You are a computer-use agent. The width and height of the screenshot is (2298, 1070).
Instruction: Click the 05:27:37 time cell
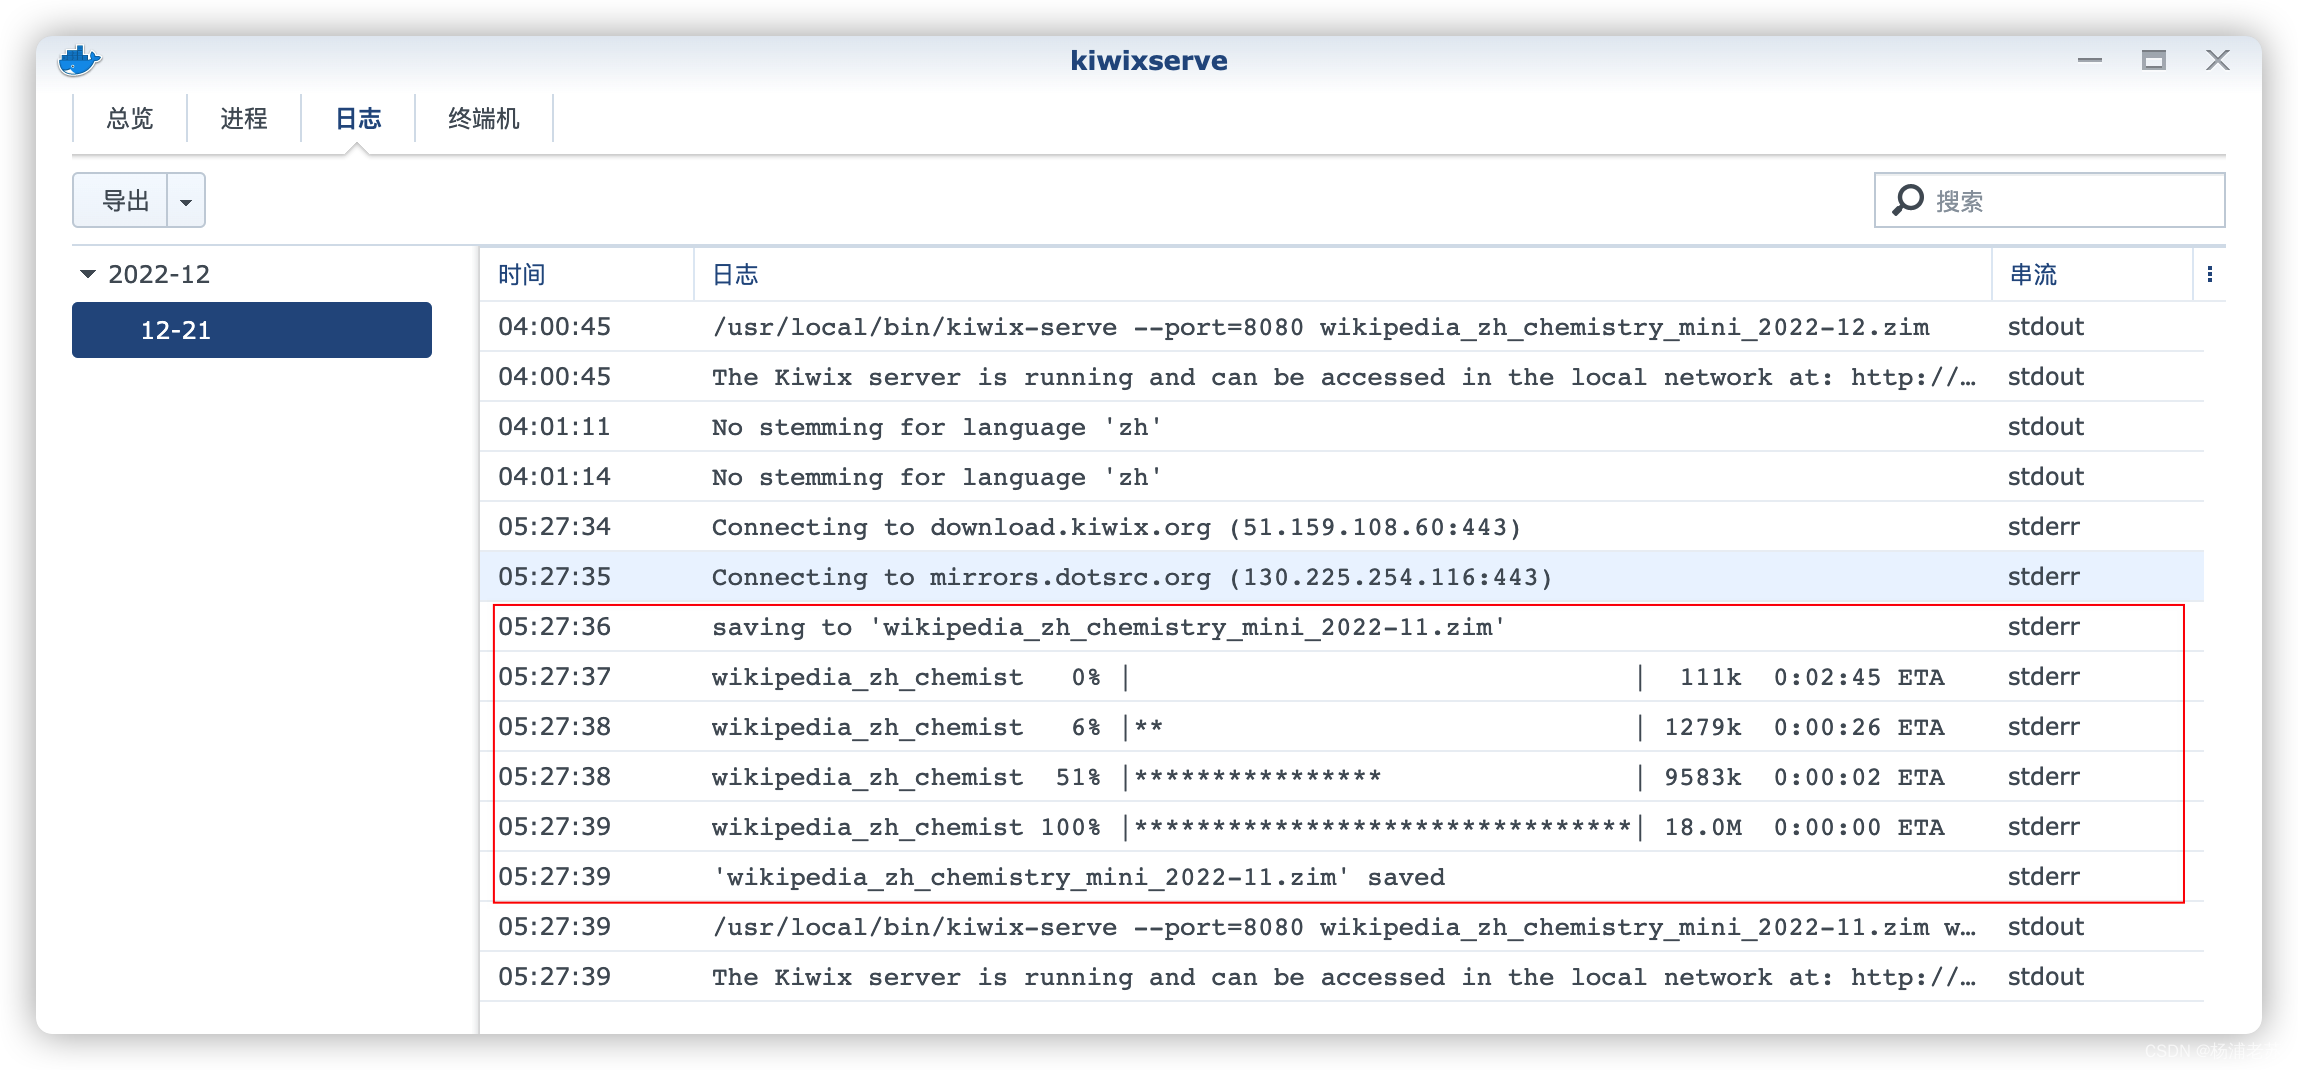[555, 676]
